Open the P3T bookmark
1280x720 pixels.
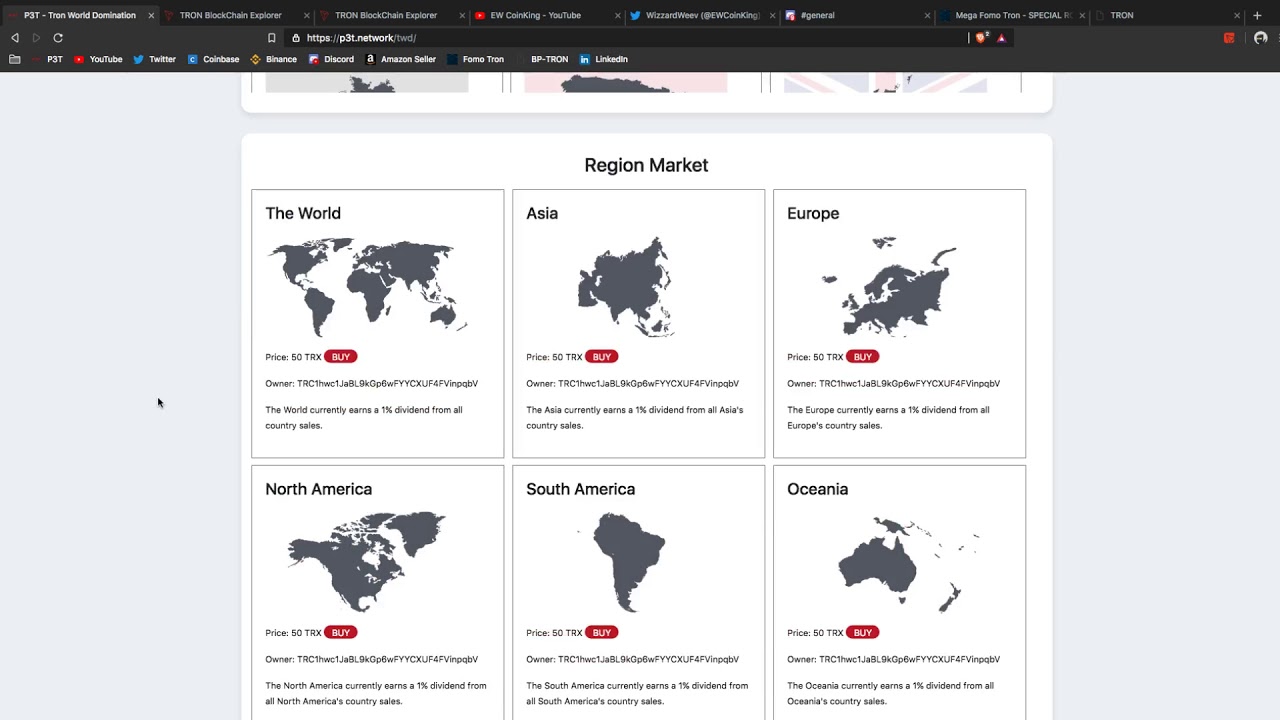[47, 59]
